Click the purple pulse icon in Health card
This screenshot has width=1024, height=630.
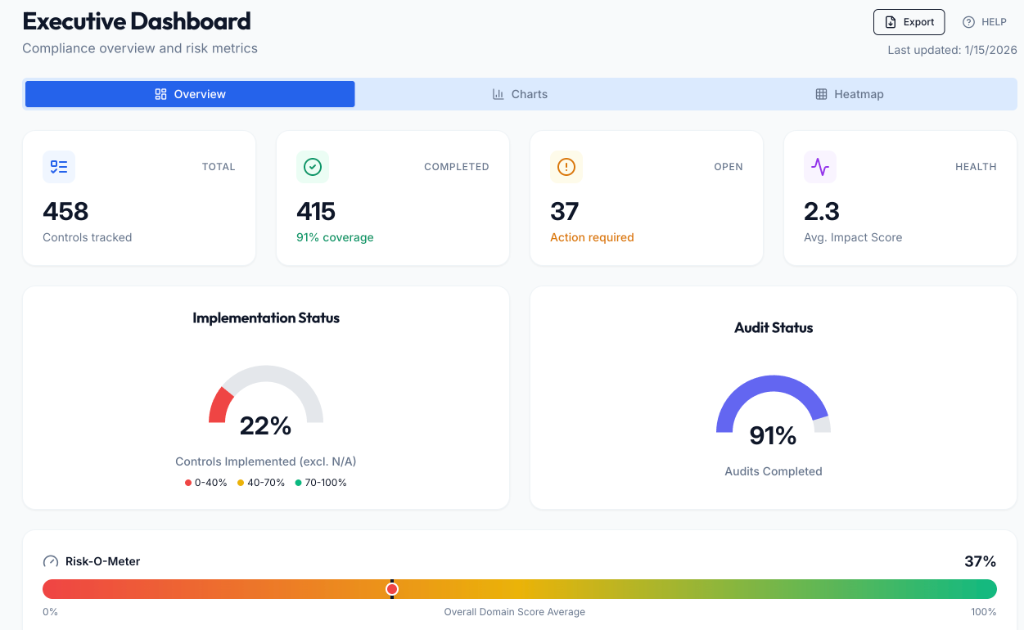pos(820,166)
